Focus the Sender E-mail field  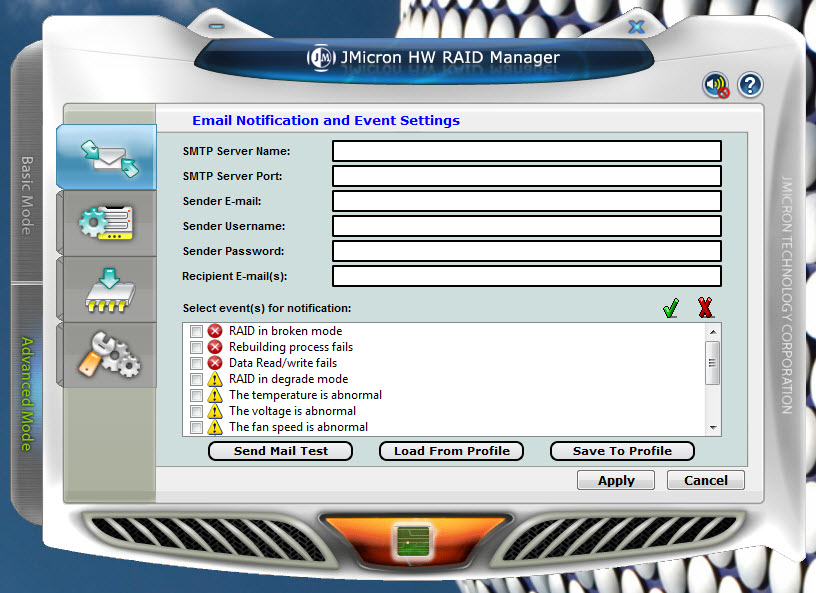point(527,201)
